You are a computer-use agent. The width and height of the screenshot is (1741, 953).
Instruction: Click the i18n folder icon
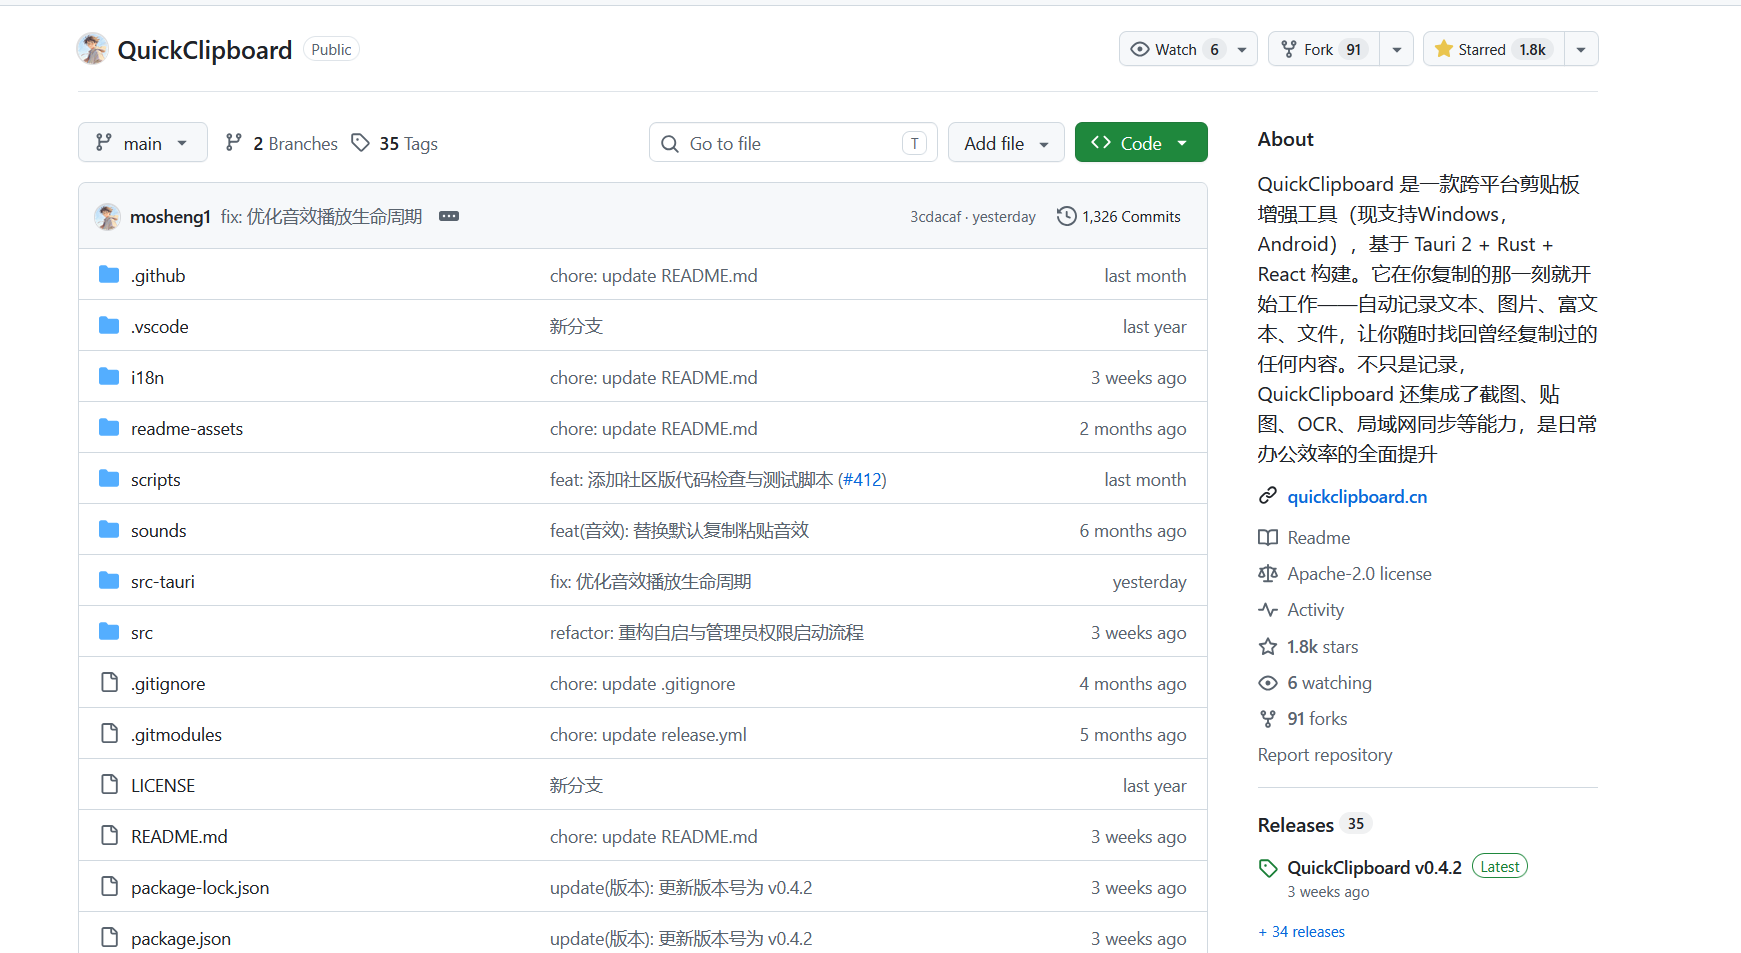click(x=109, y=377)
